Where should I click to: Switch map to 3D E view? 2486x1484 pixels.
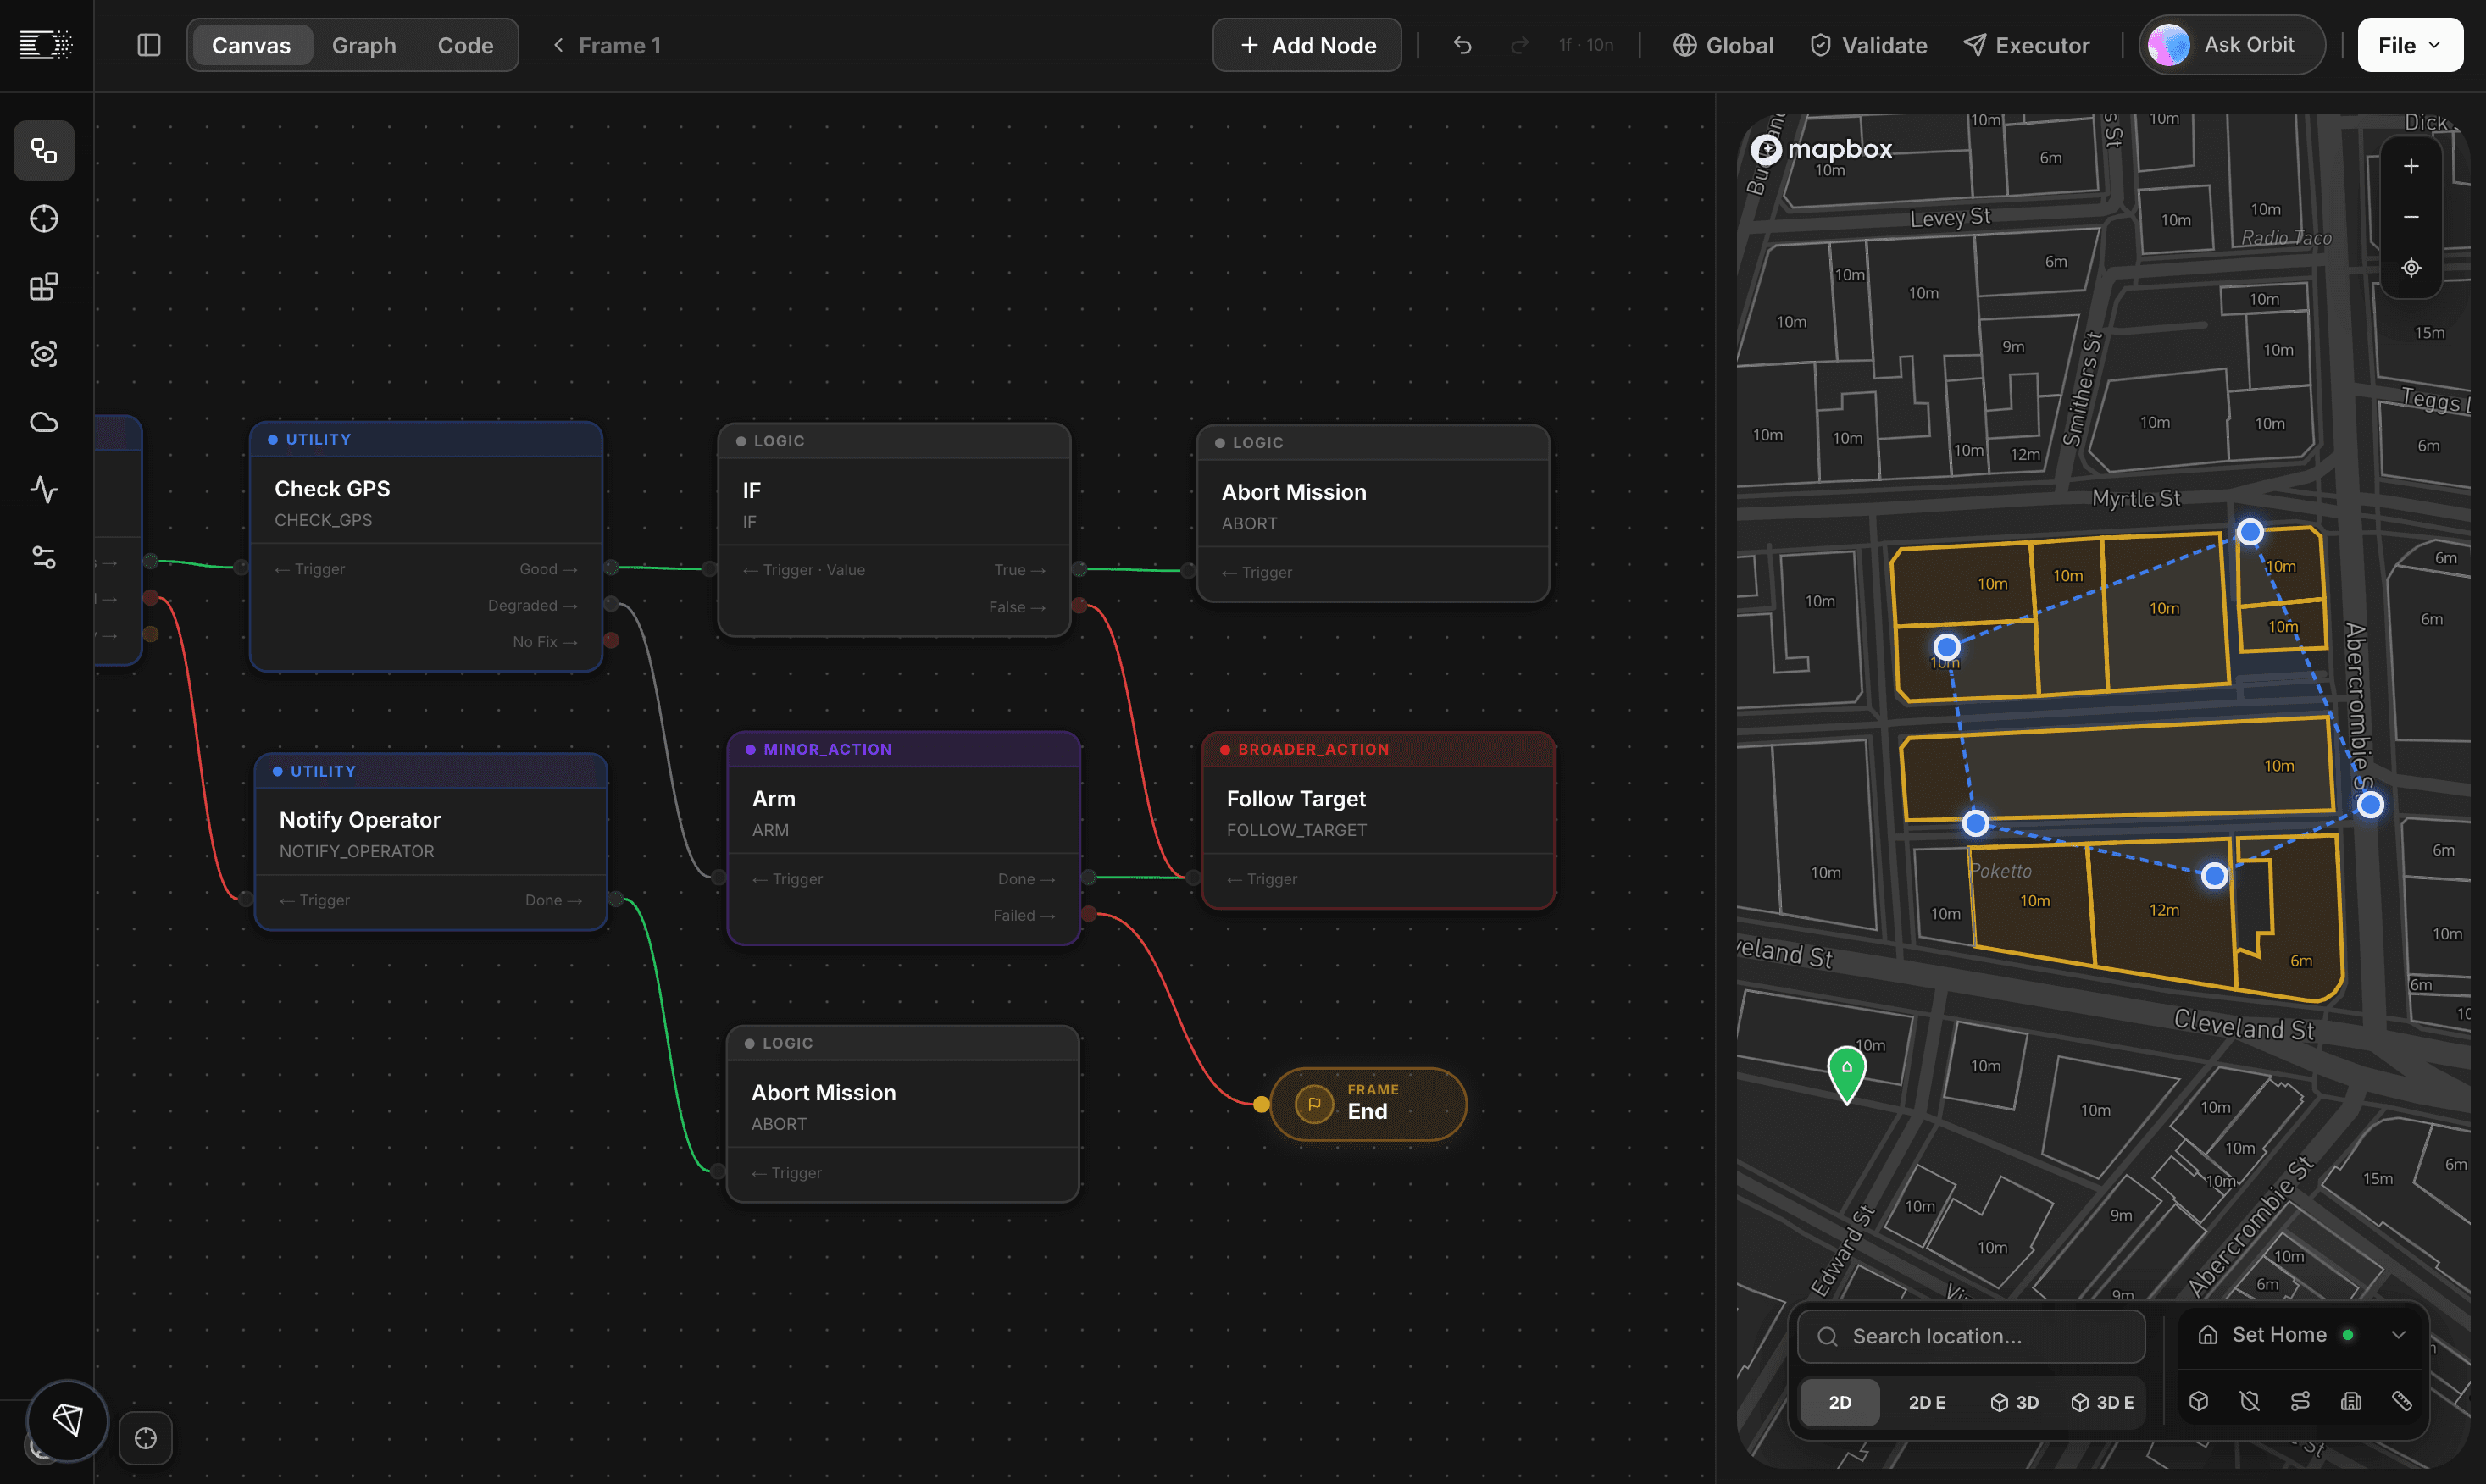(x=2101, y=1402)
